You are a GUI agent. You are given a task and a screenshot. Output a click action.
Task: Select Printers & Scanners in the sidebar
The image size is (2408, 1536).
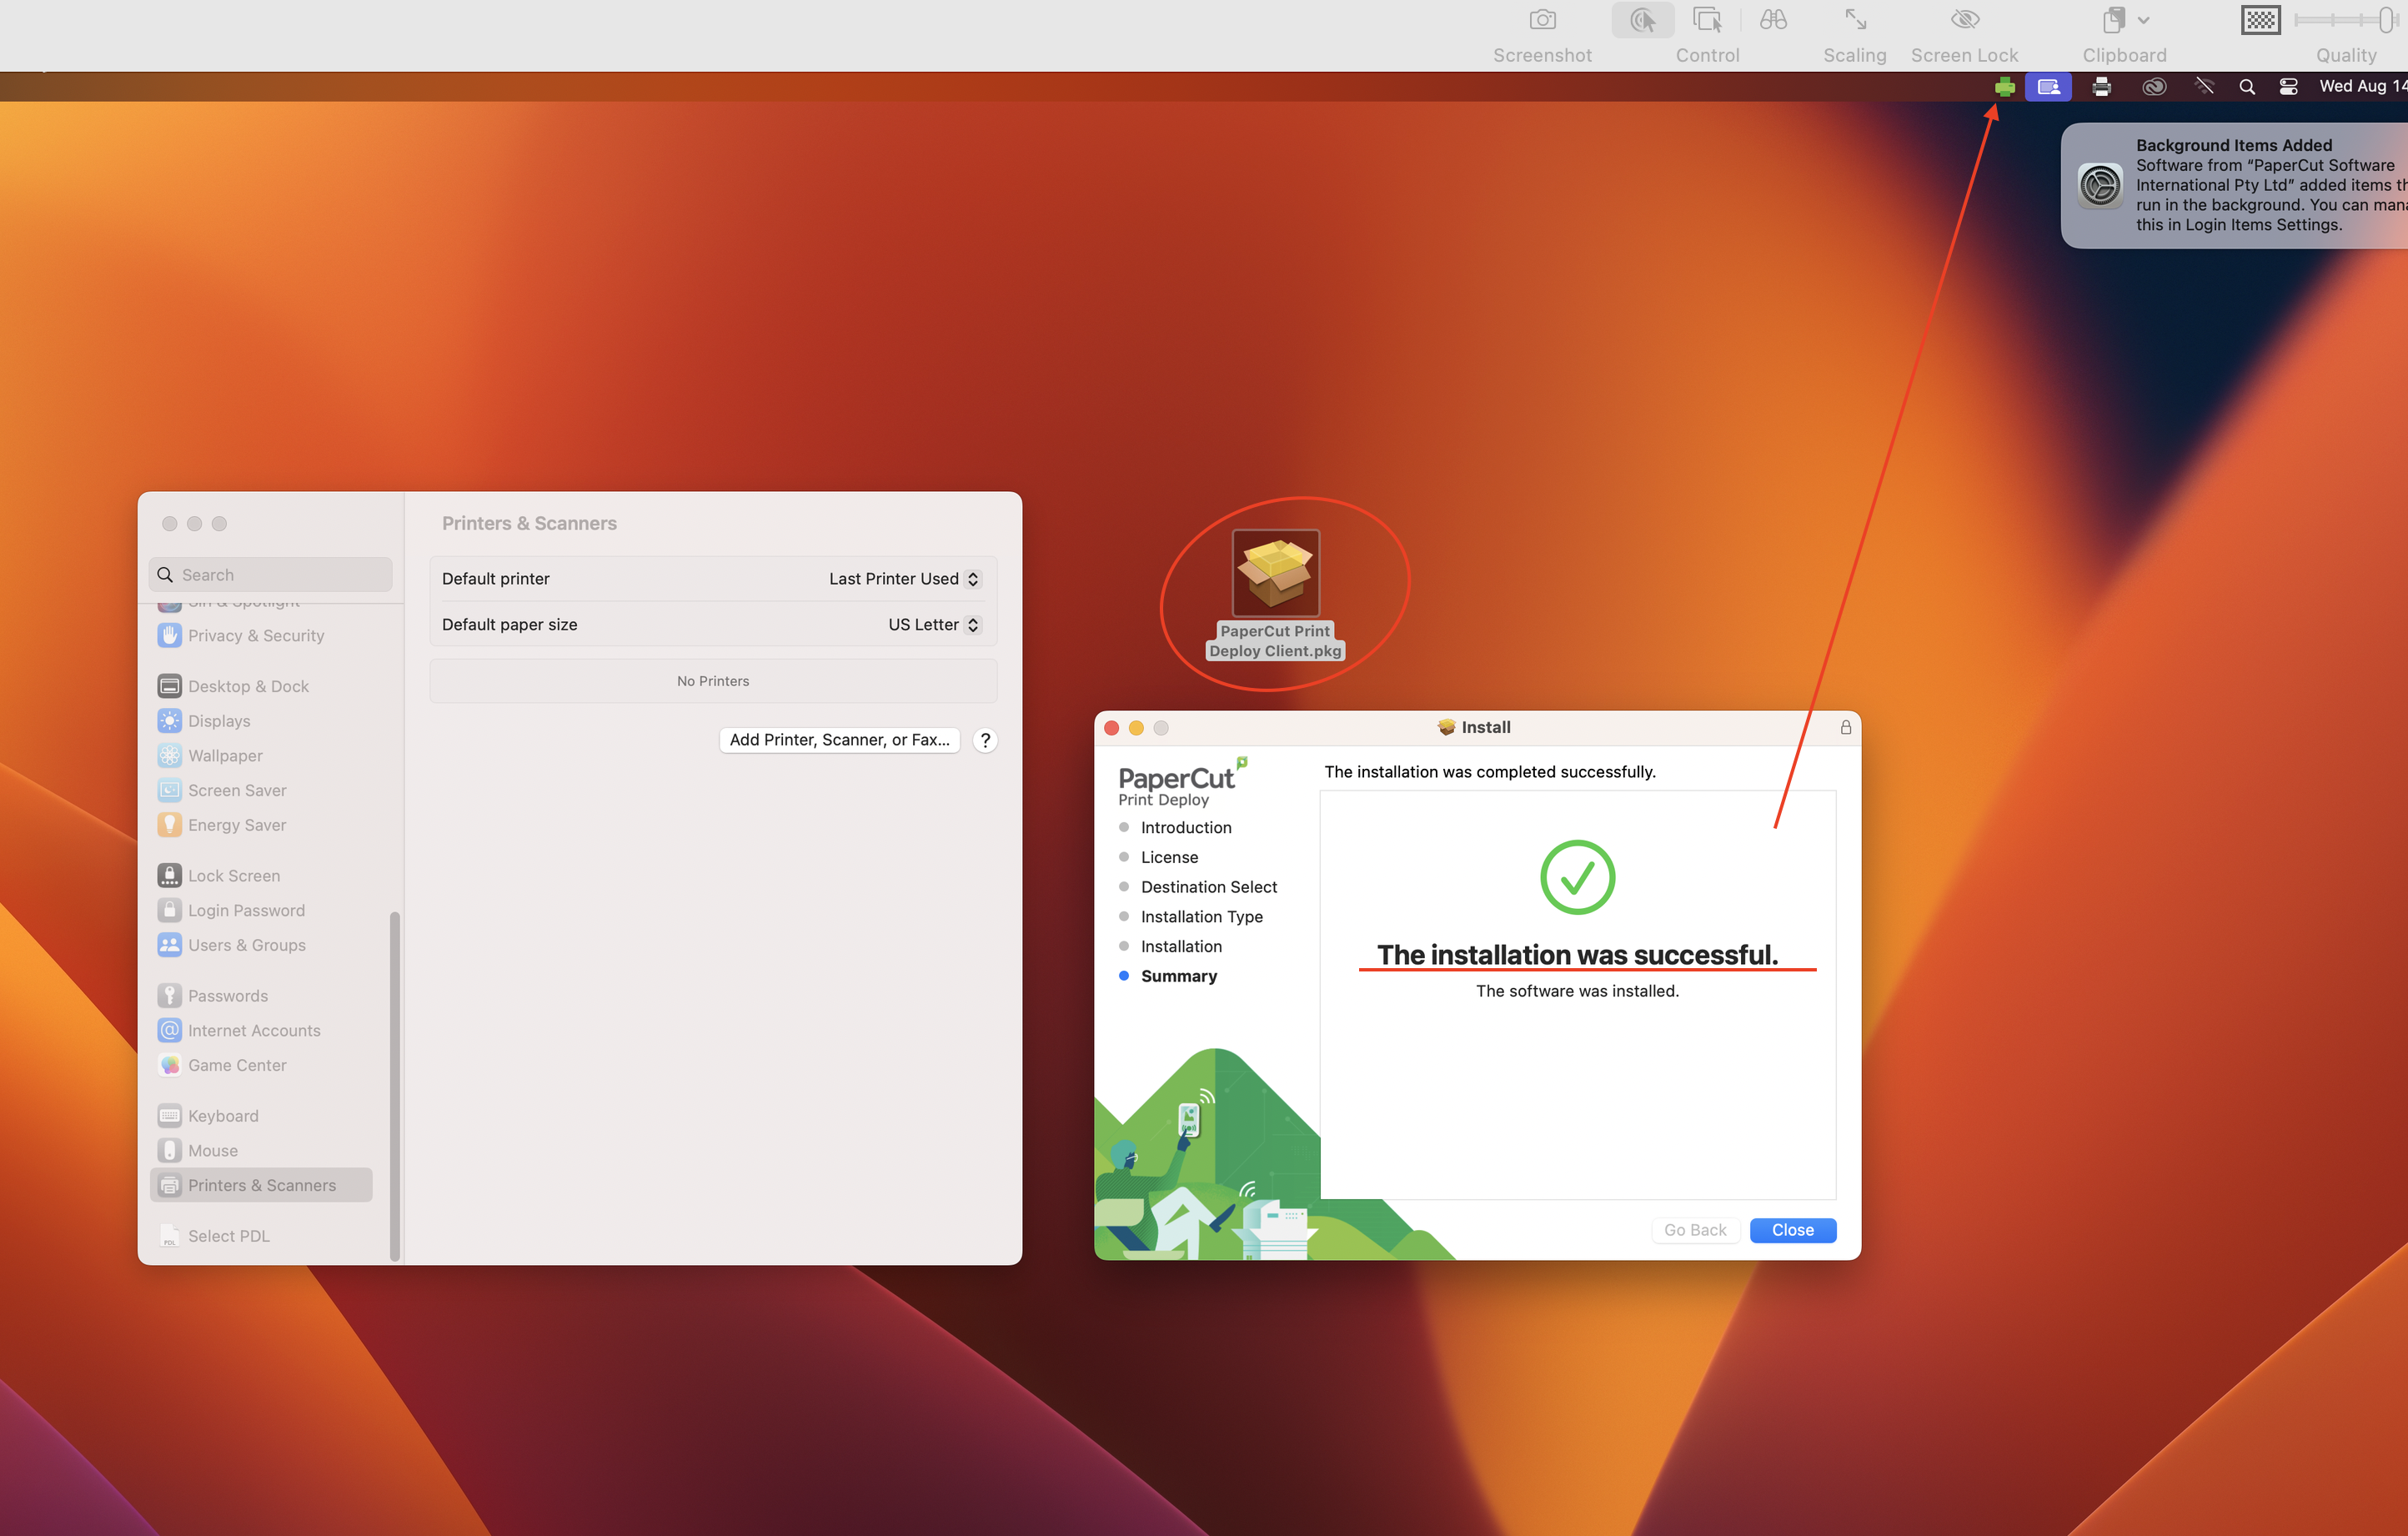click(x=261, y=1185)
